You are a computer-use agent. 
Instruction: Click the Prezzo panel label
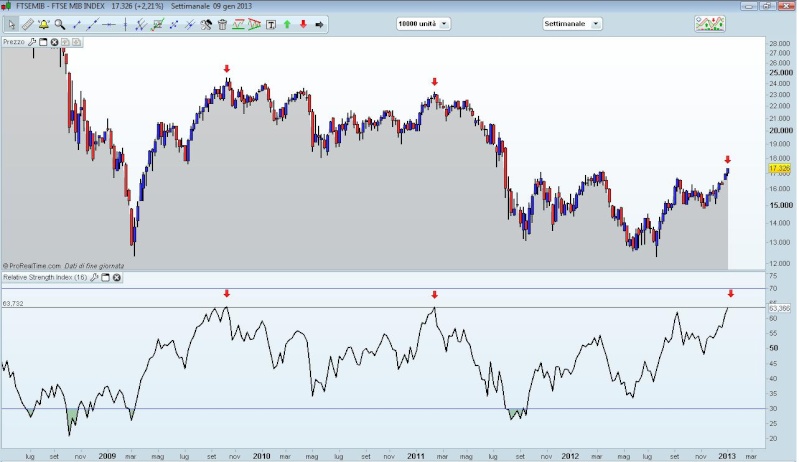[14, 42]
